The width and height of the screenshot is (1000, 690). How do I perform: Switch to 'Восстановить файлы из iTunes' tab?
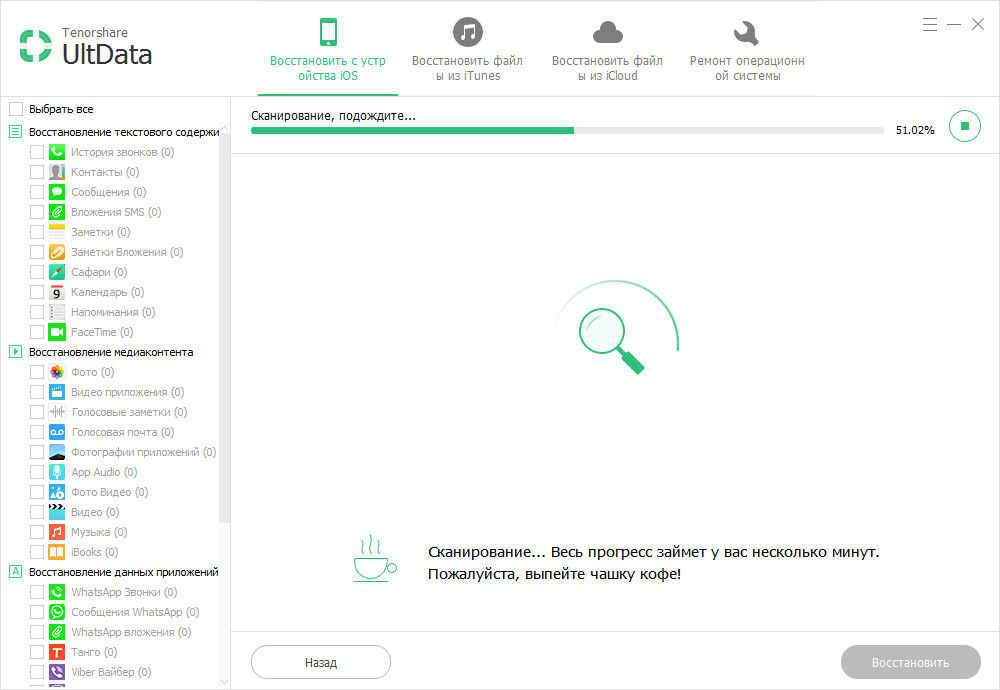pos(467,50)
